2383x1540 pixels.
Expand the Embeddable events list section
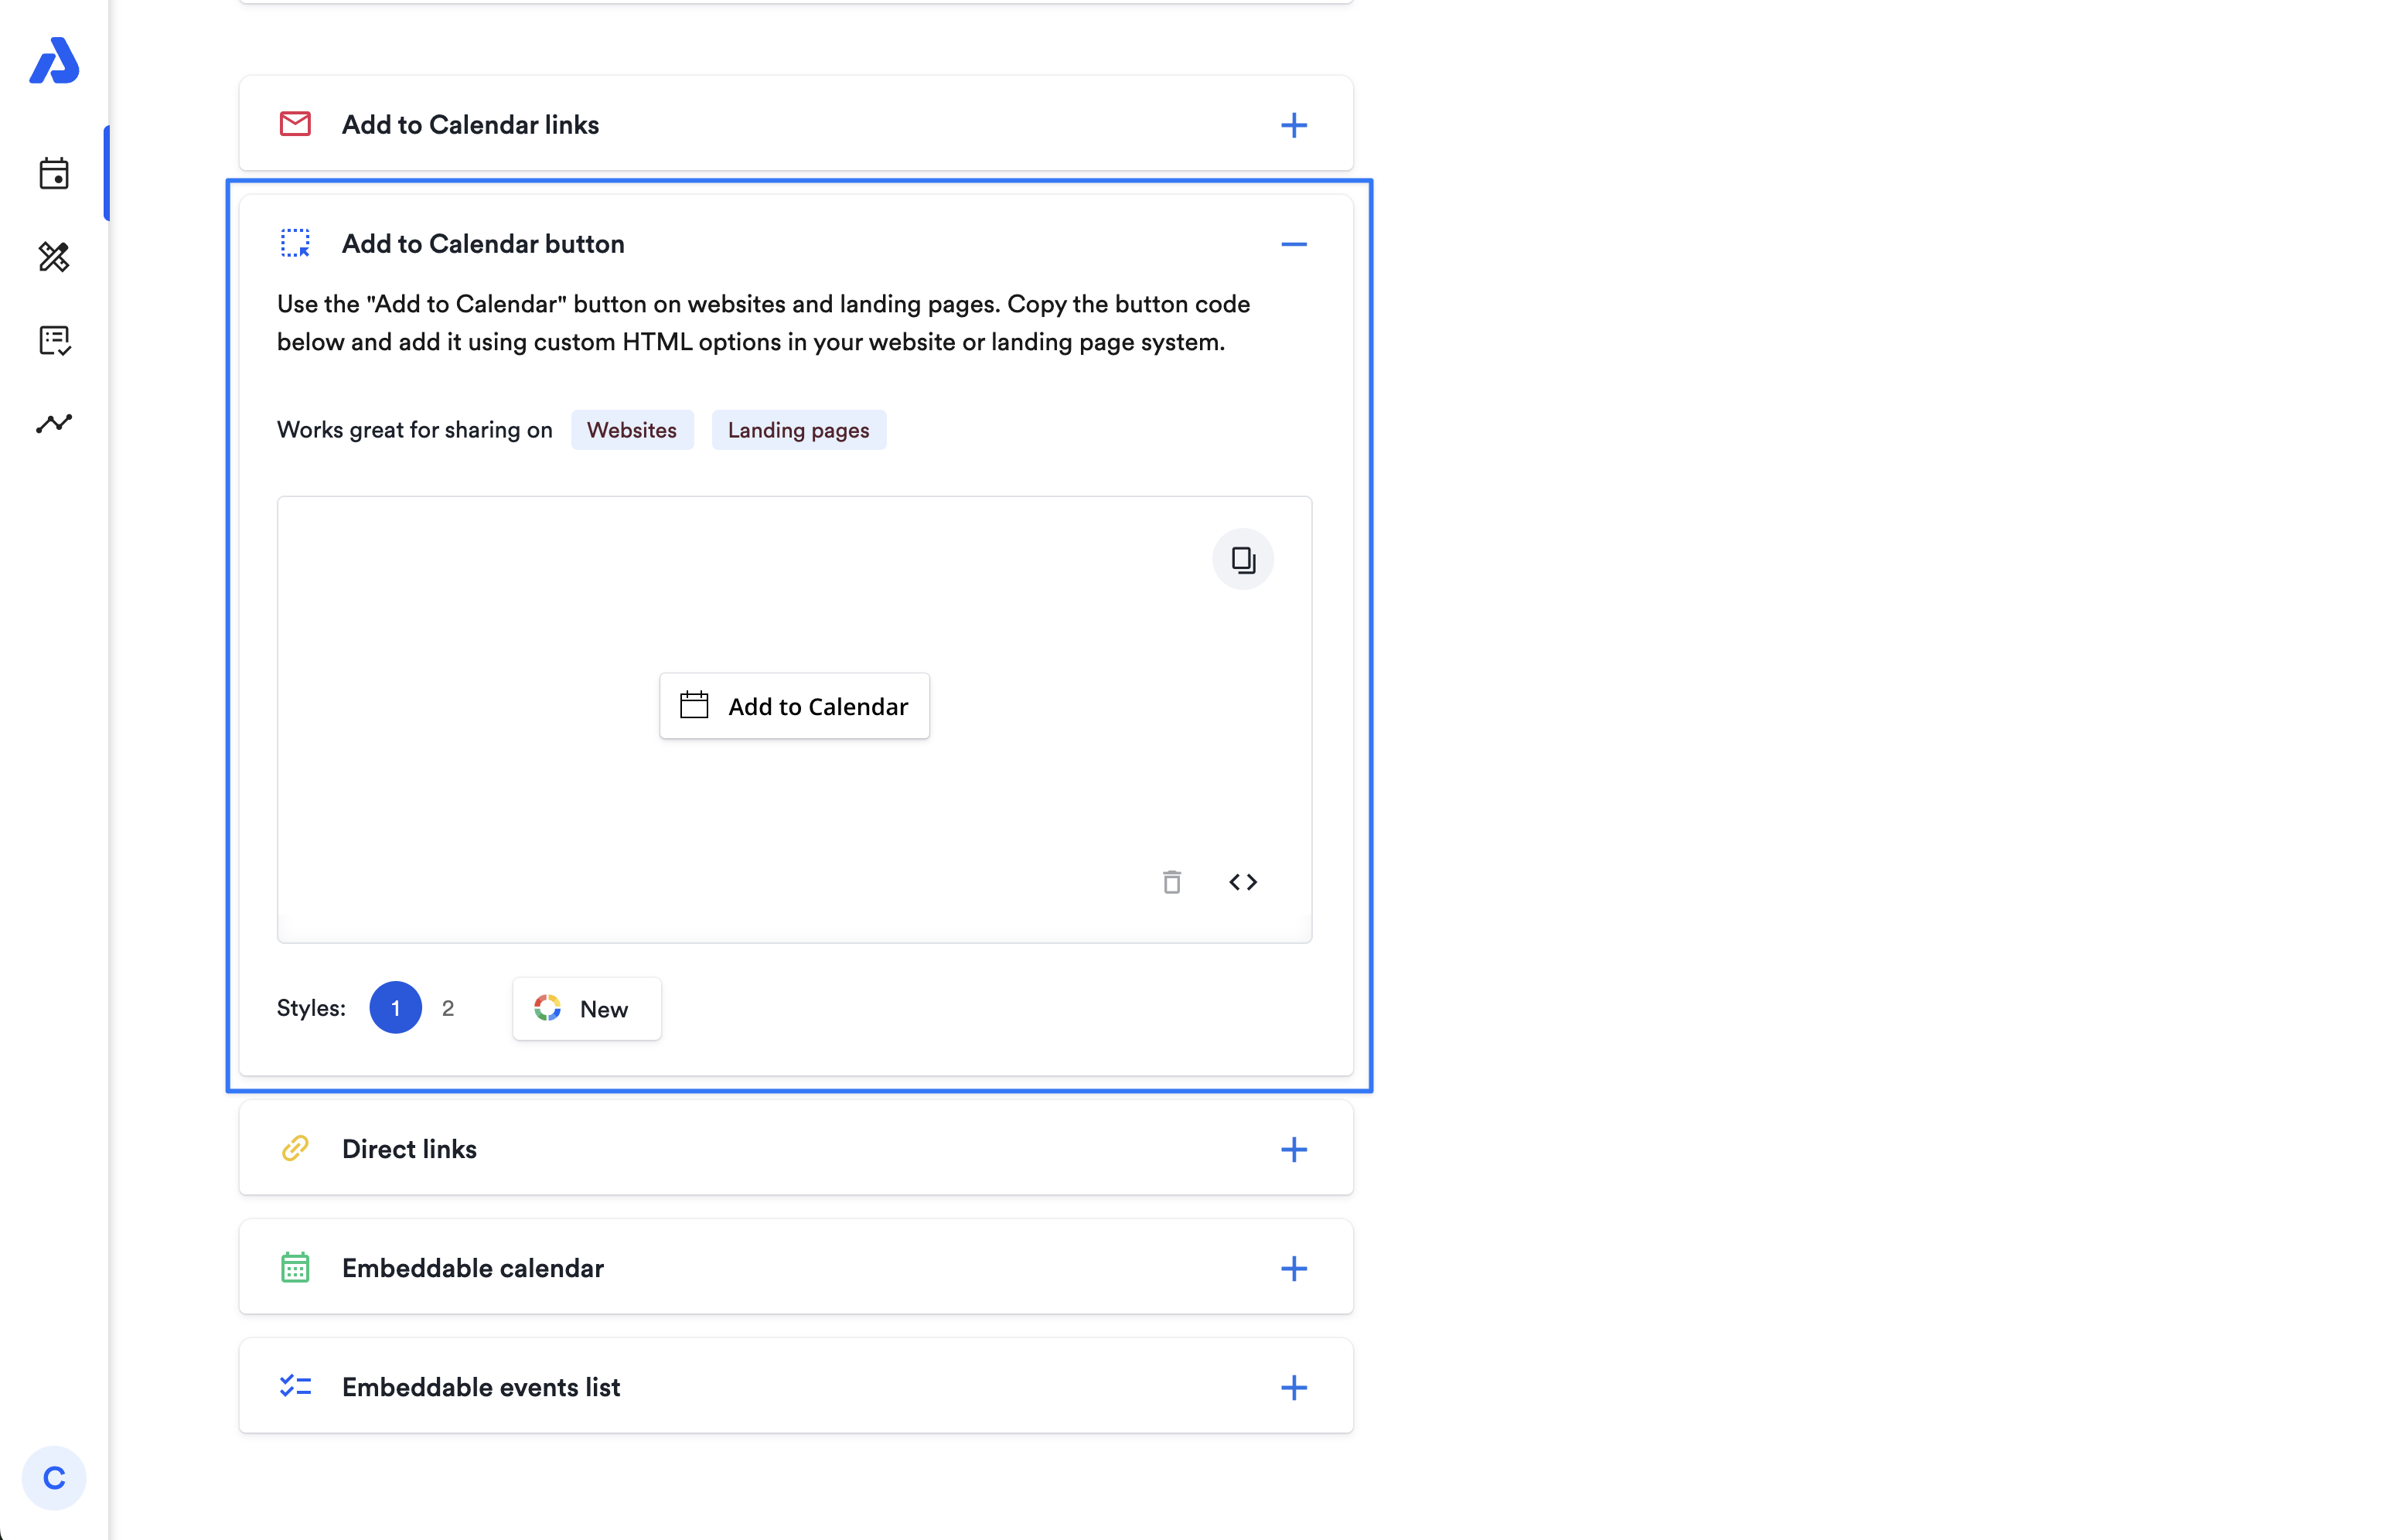(1293, 1387)
